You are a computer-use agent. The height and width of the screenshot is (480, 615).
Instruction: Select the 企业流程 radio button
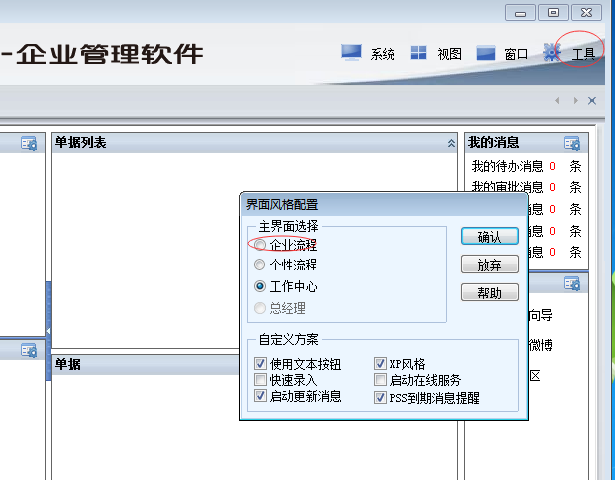[x=260, y=244]
